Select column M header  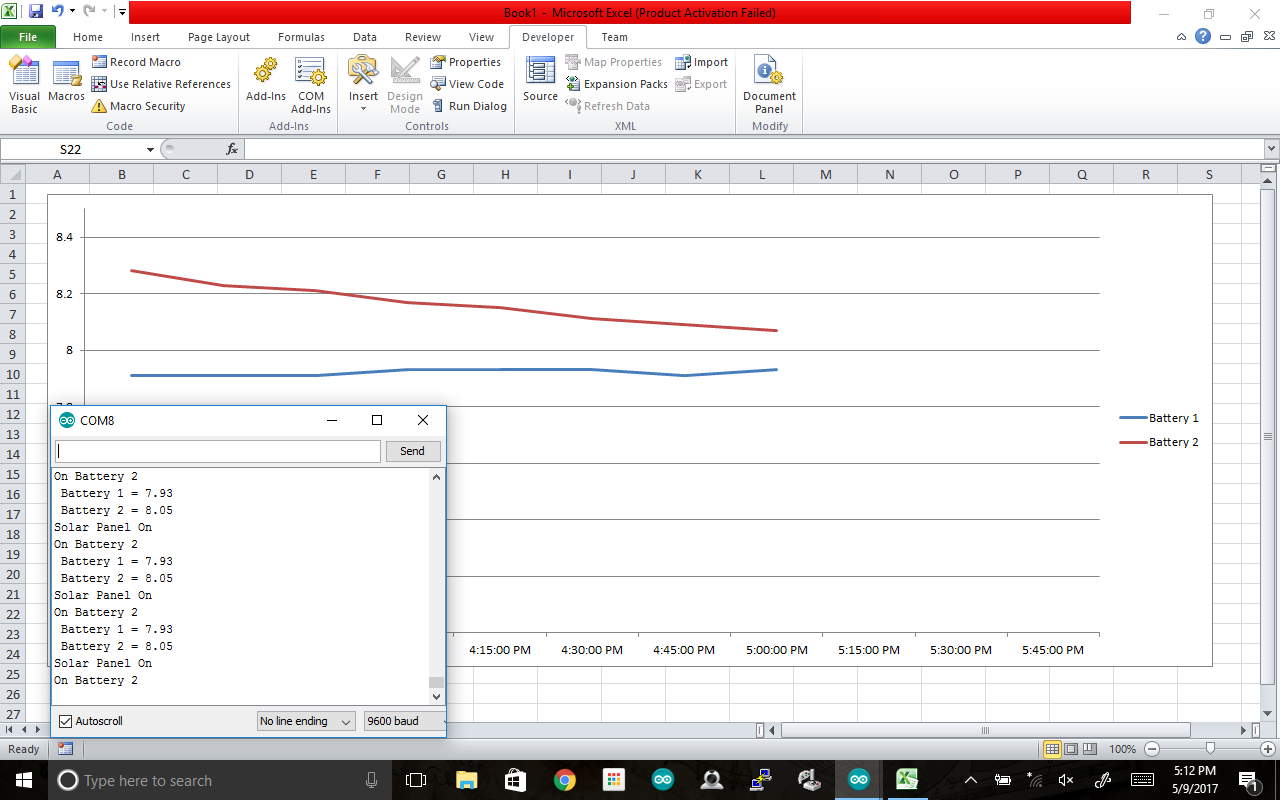click(826, 174)
